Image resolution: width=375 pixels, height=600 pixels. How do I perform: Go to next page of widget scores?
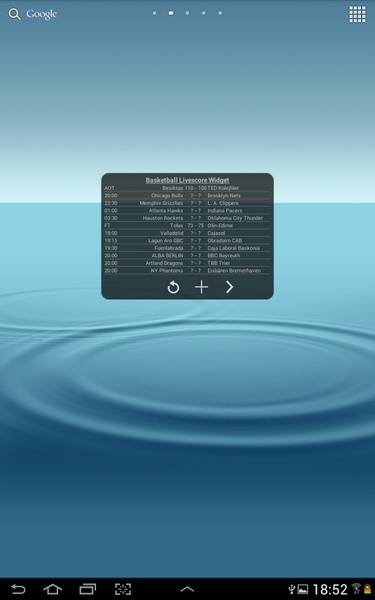click(x=229, y=287)
